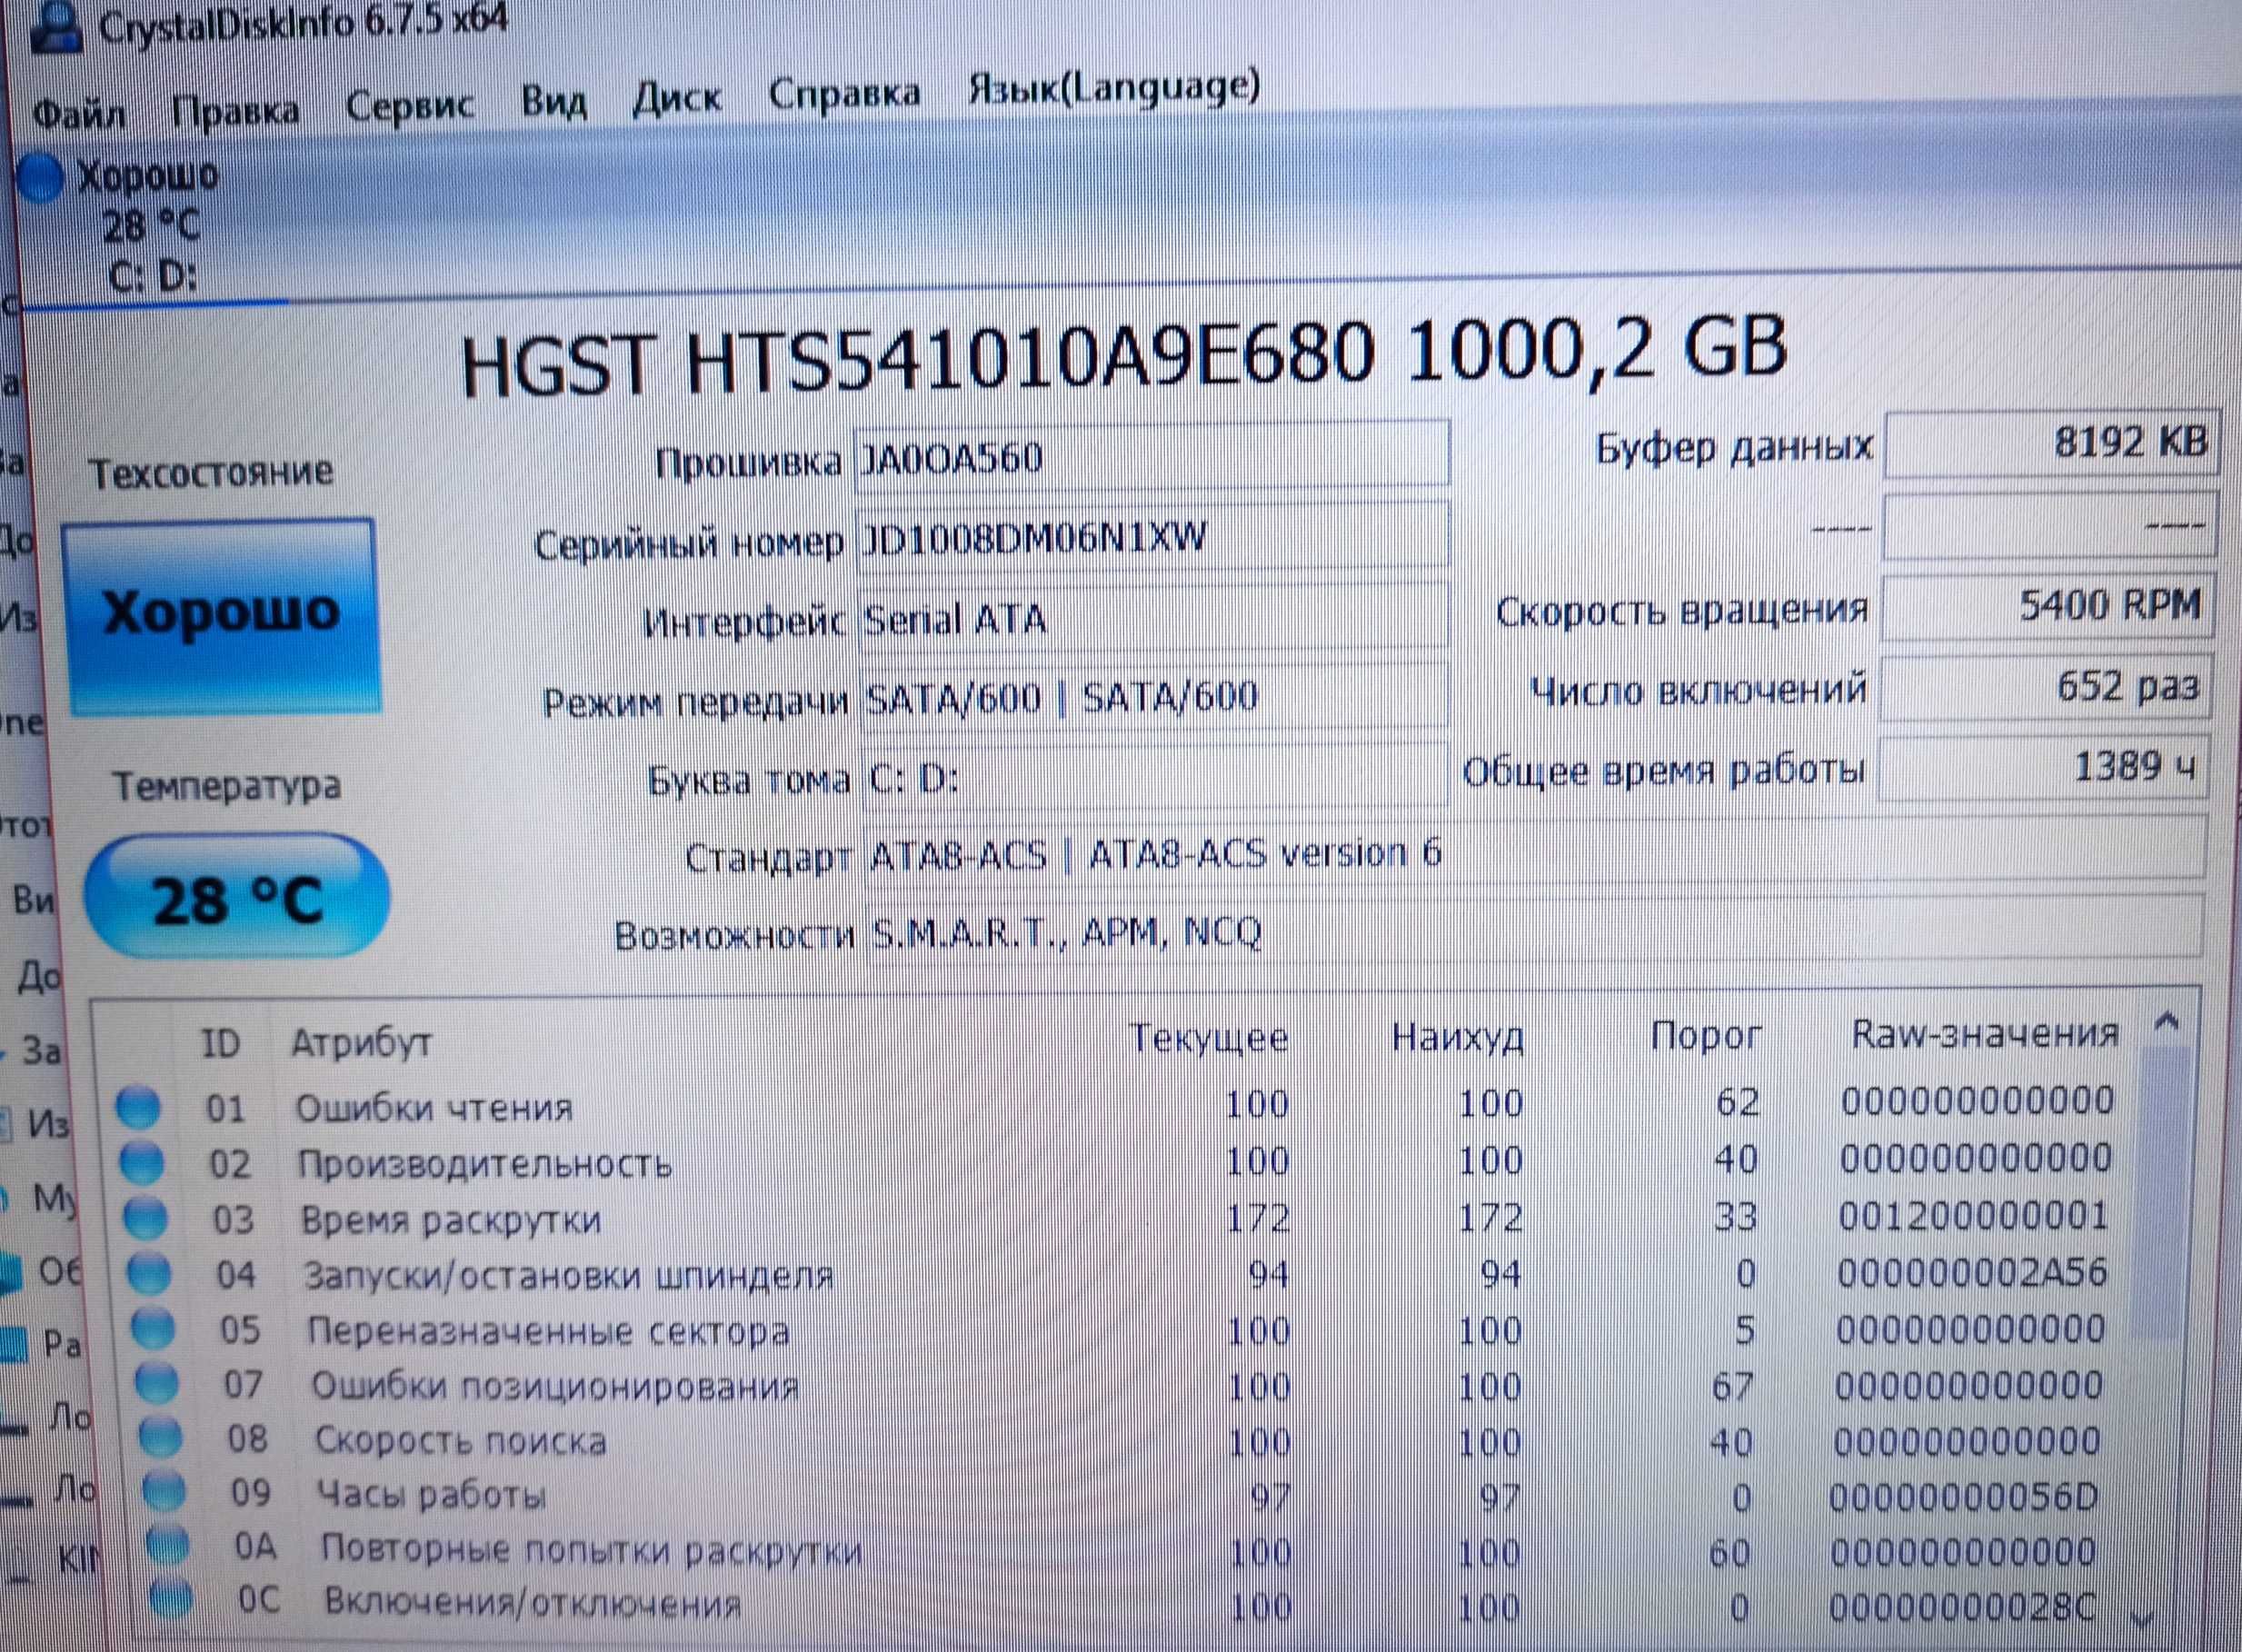This screenshot has height=1652, width=2242.
Task: Click status dot for Ошибки позиционирования
Action: [x=157, y=1384]
